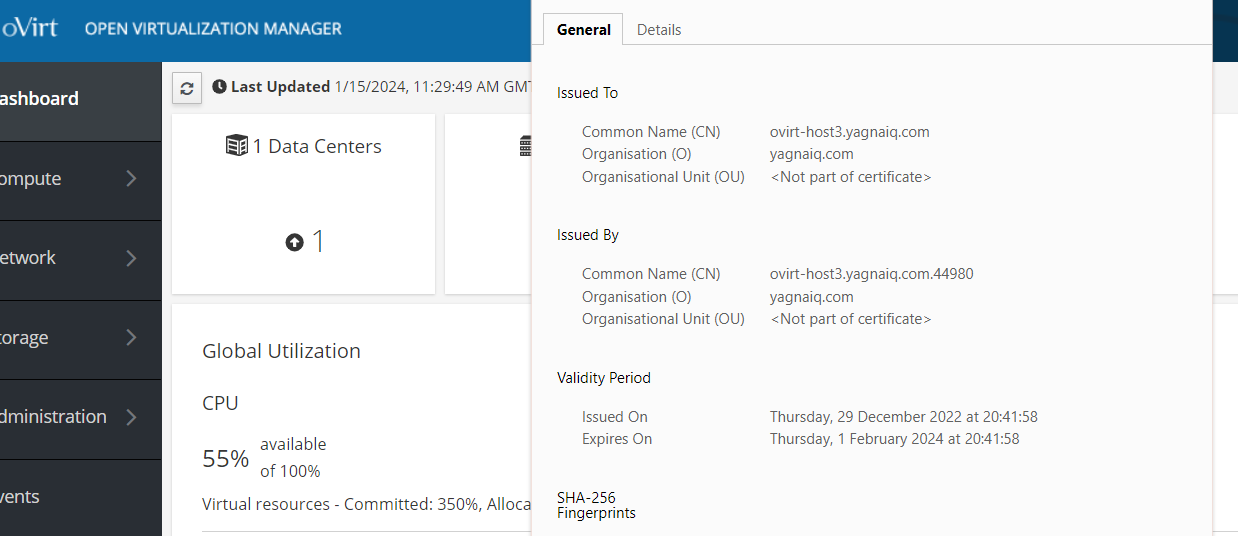Refresh the dashboard with the sync icon
The width and height of the screenshot is (1238, 536).
click(x=187, y=88)
